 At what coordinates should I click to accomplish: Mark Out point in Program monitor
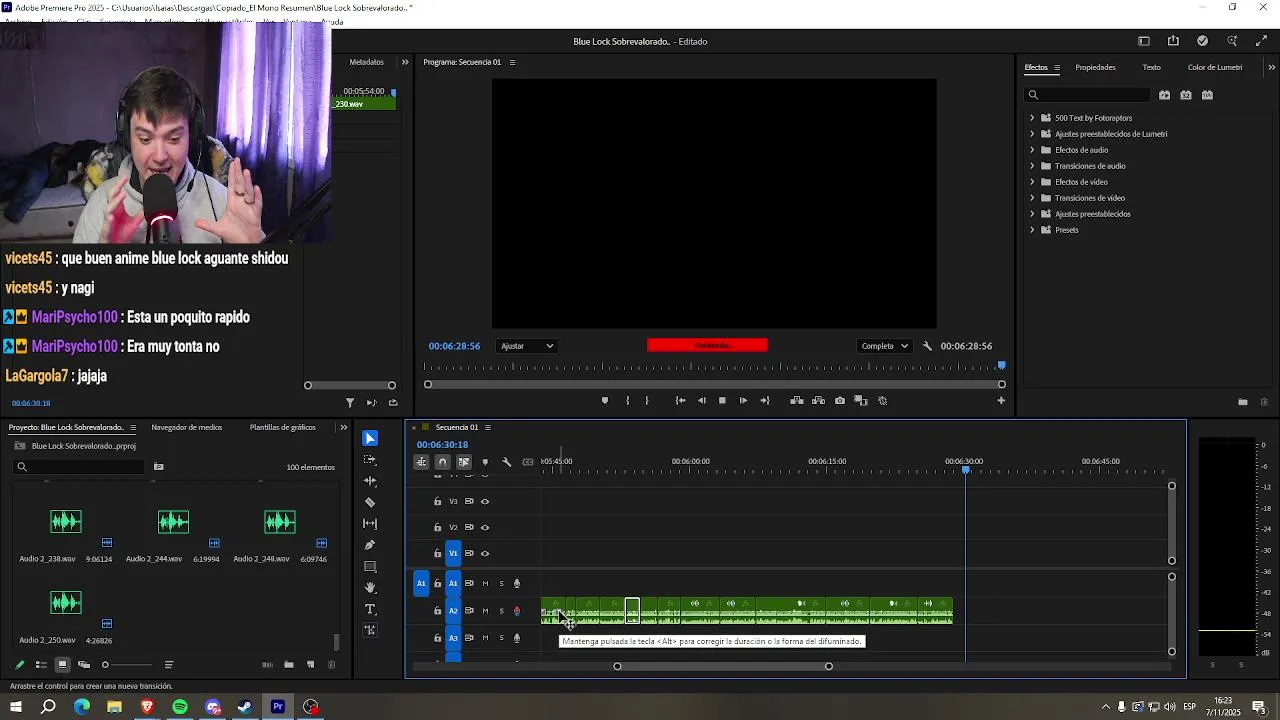[647, 401]
